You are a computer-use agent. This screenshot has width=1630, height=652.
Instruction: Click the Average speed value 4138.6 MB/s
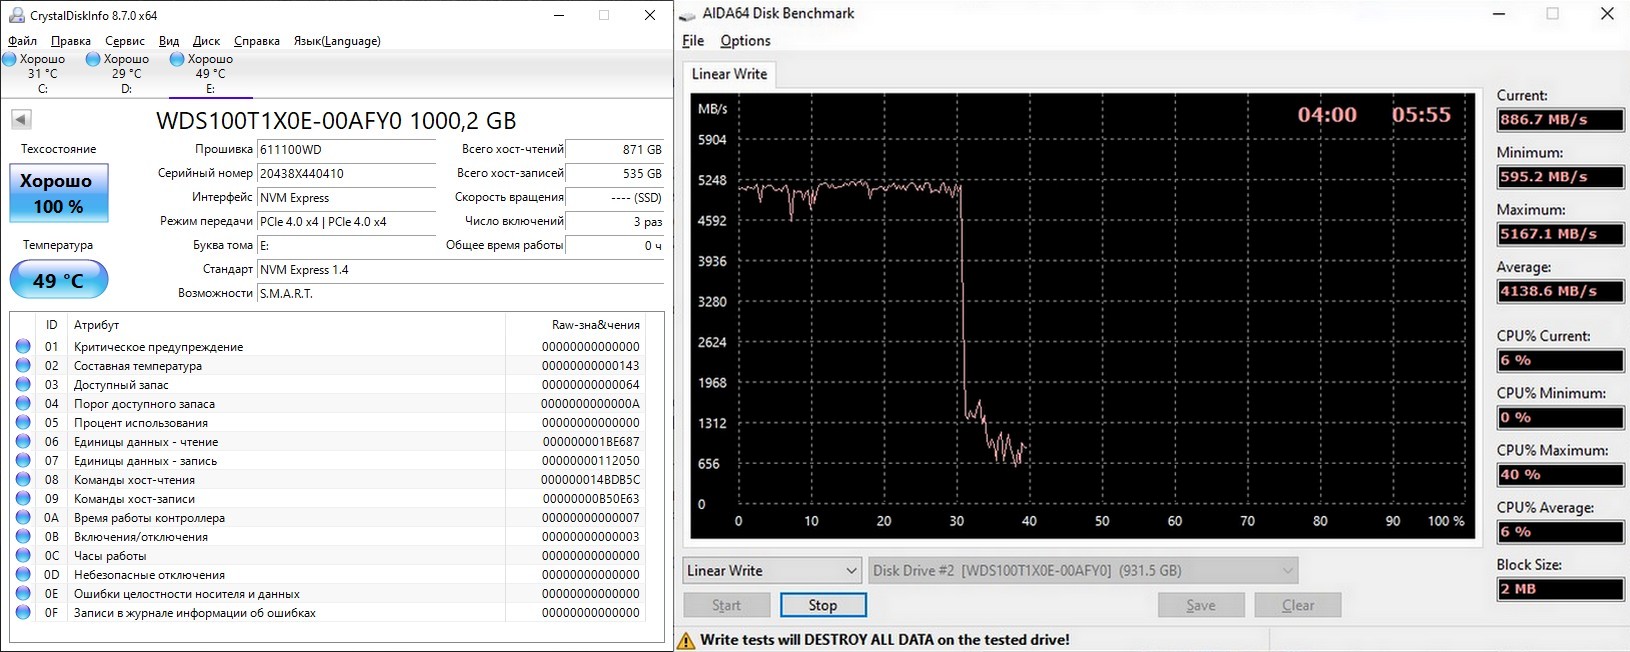(x=1560, y=291)
